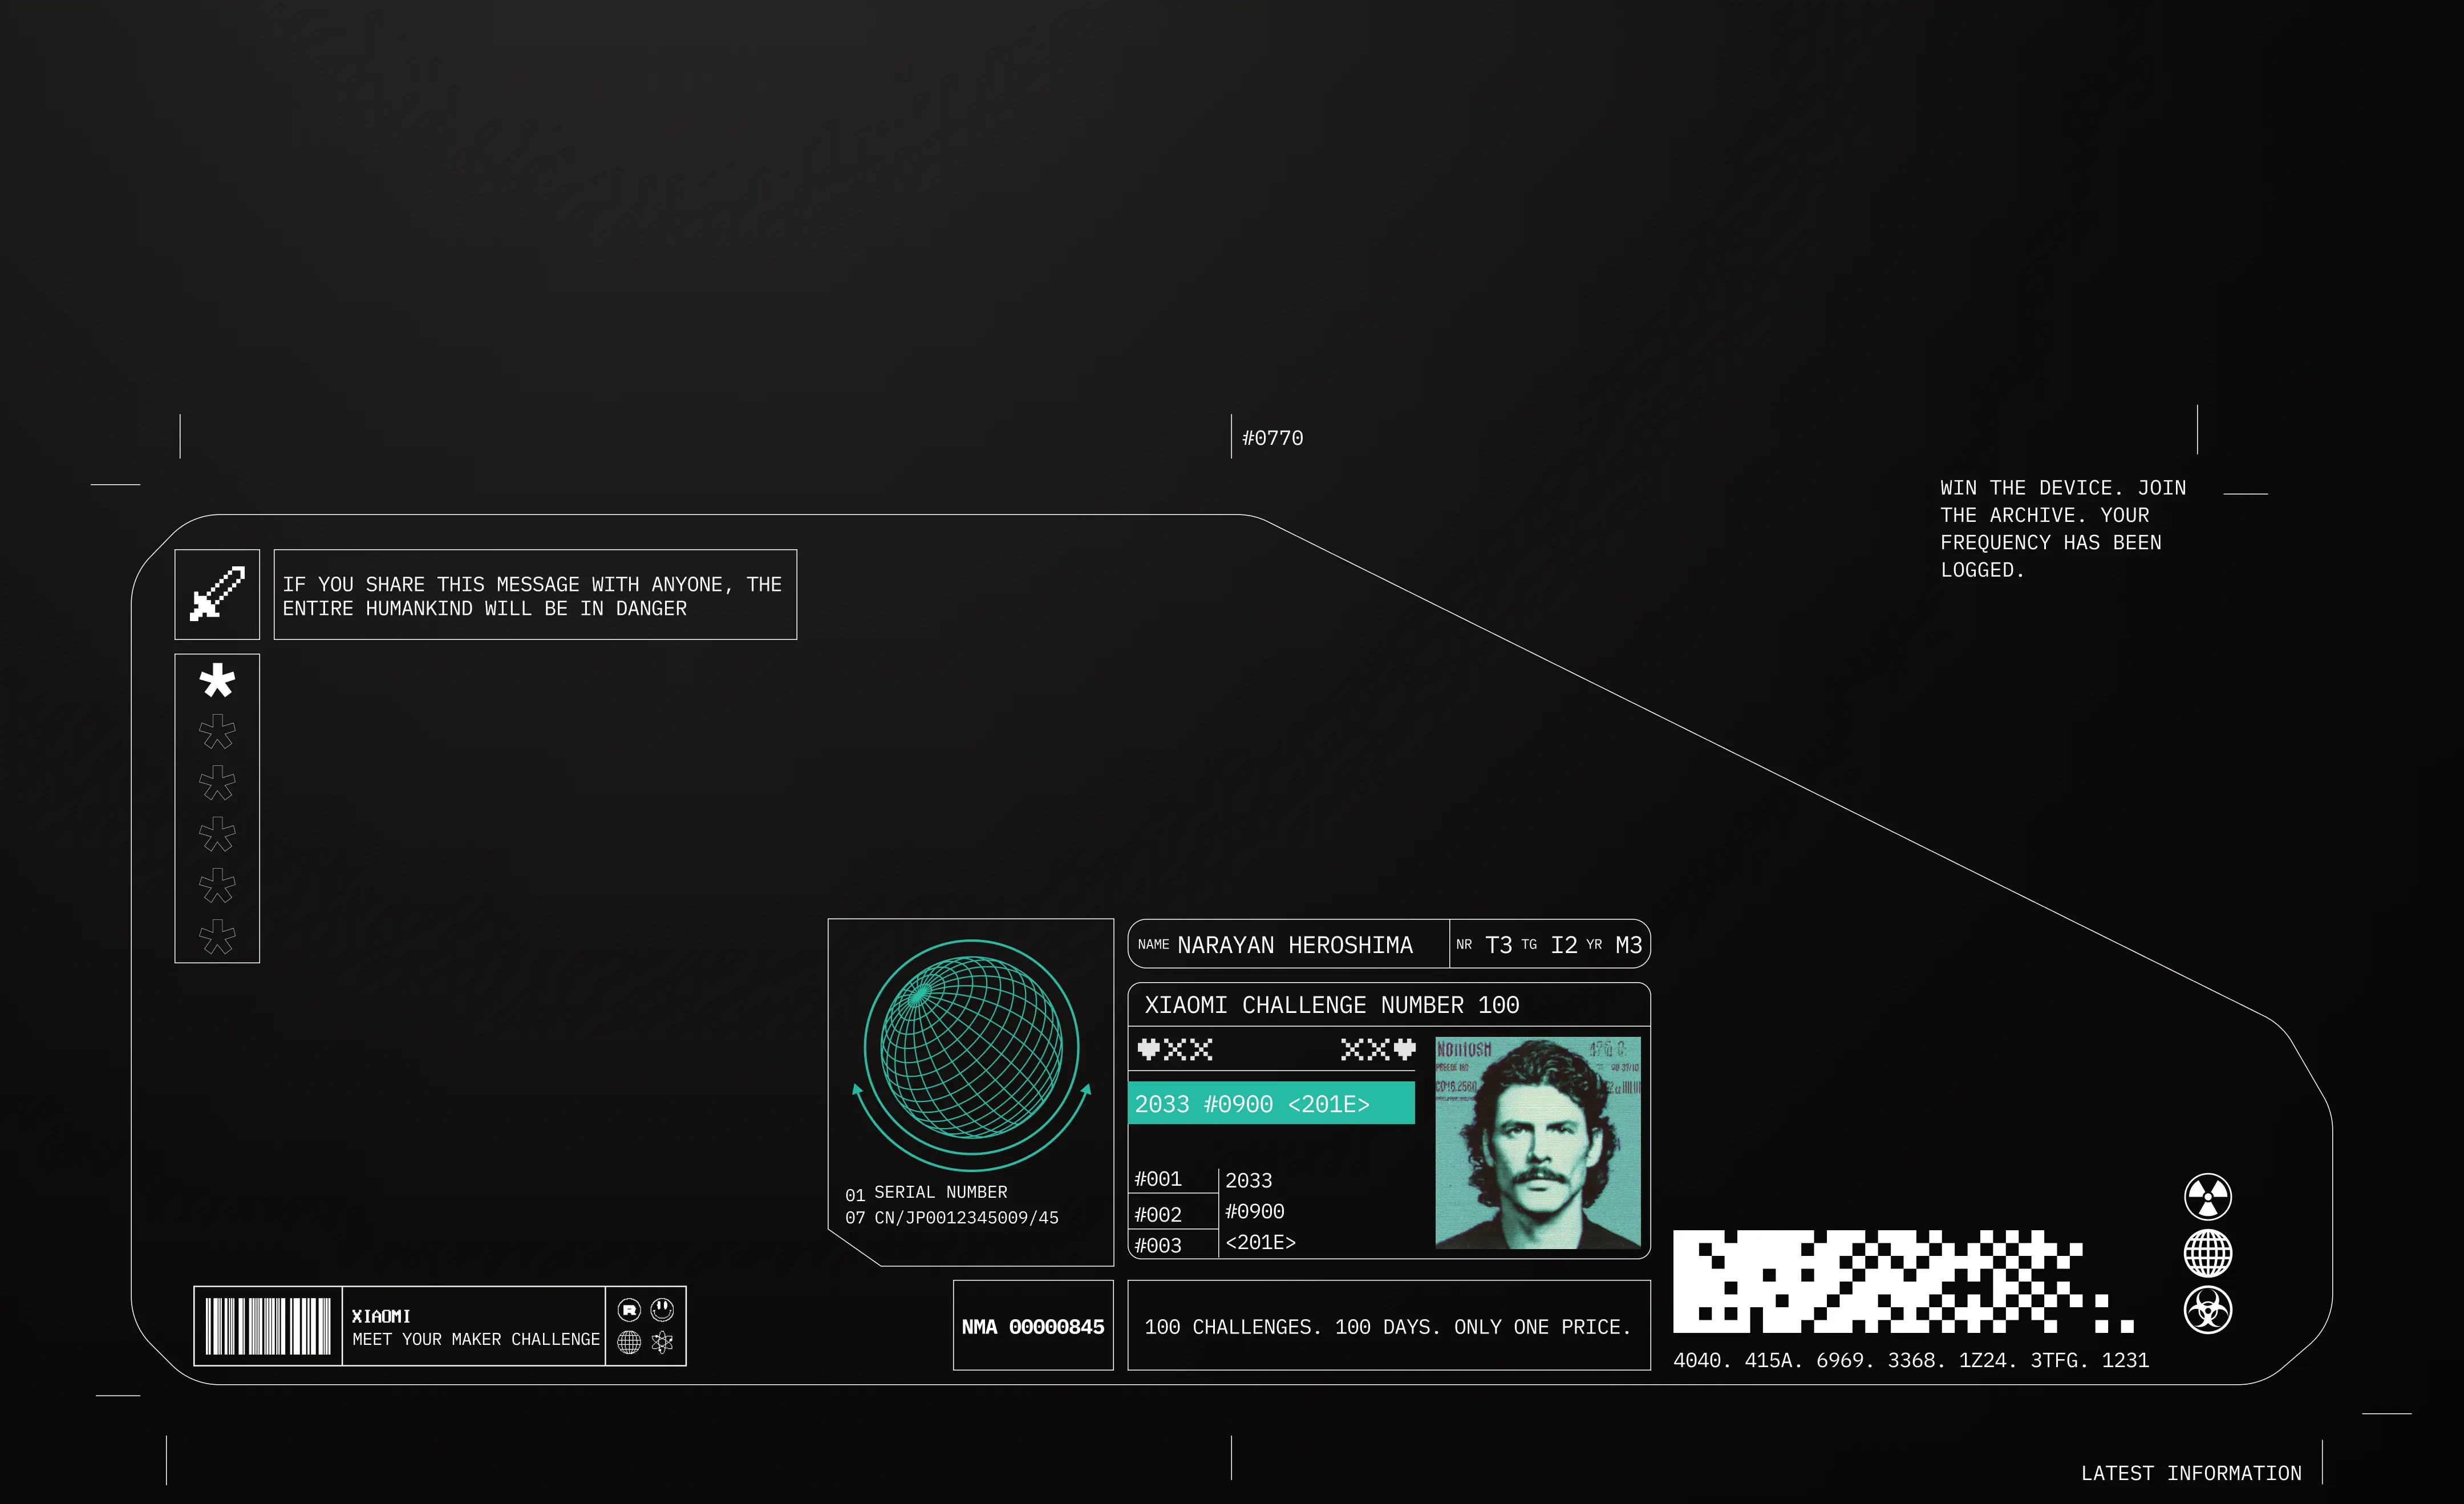Click the right pixel heart icon
Screen dimensions: 2464x1504
1405,1049
